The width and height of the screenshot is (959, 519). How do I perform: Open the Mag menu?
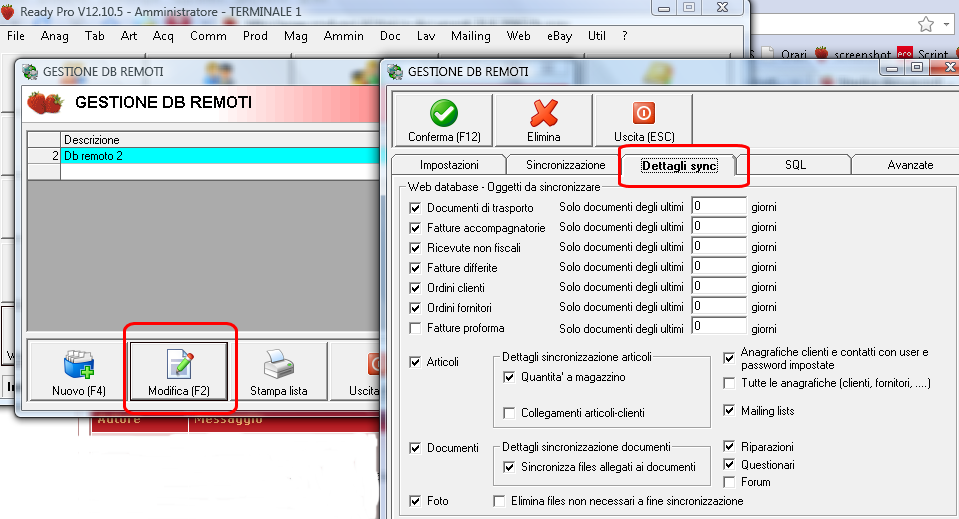click(295, 36)
